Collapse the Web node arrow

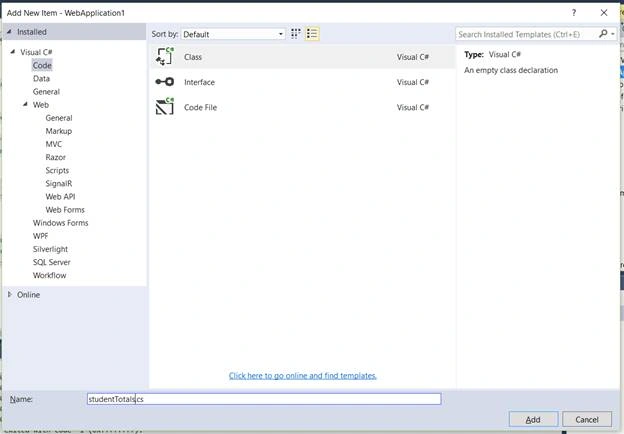[25, 104]
